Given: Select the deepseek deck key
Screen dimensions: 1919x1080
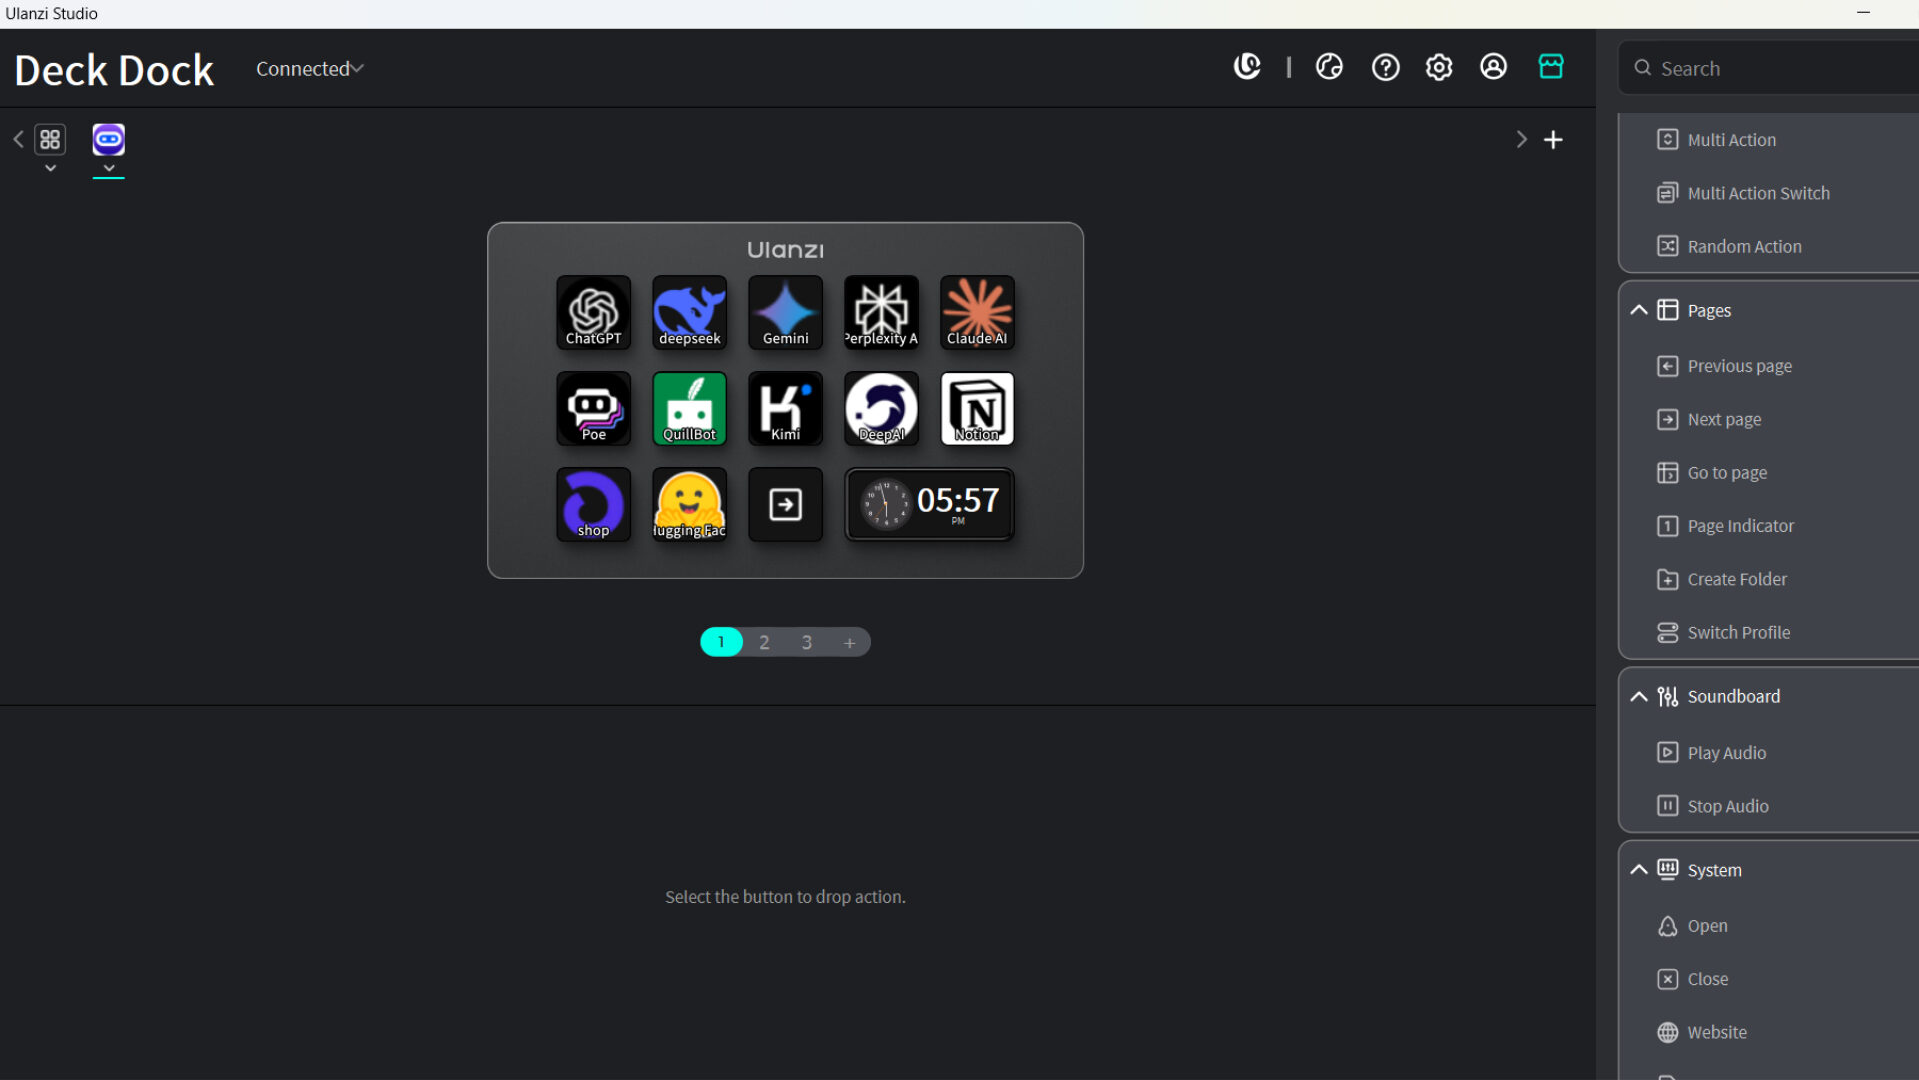Looking at the screenshot, I should click(x=689, y=313).
